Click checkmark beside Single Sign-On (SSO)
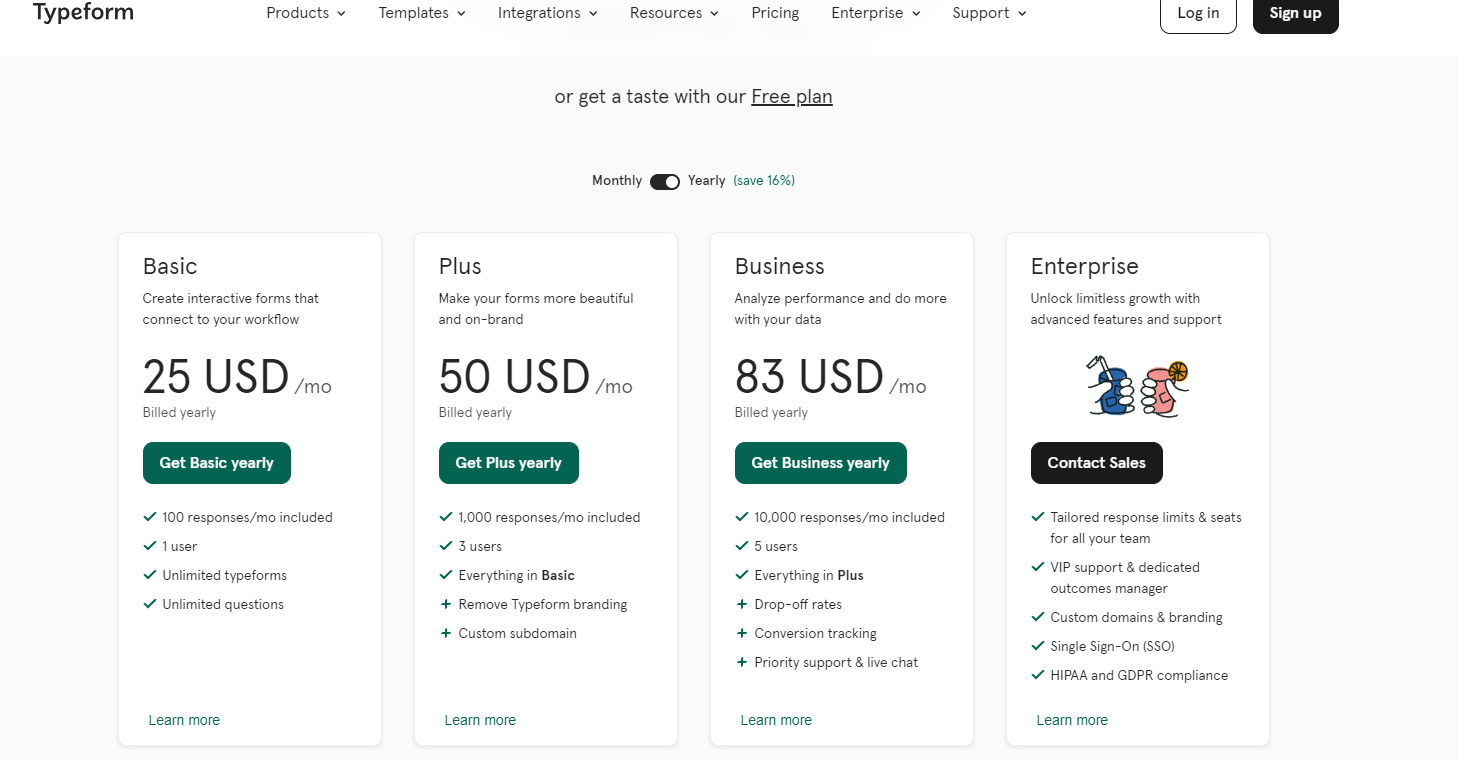 pos(1038,646)
